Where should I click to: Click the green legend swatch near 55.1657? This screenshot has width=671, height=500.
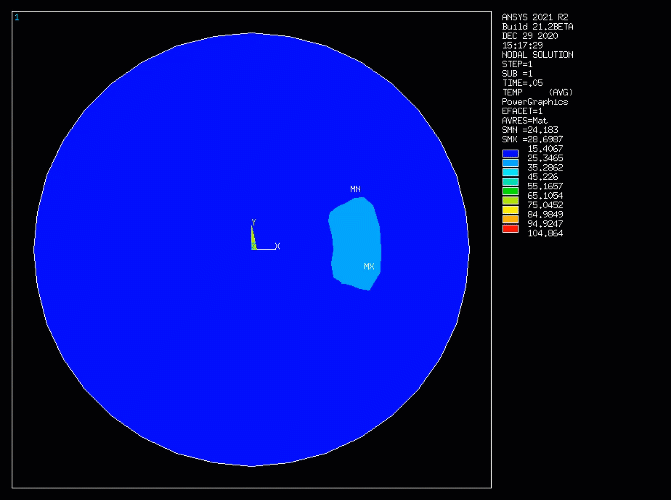[x=510, y=191]
